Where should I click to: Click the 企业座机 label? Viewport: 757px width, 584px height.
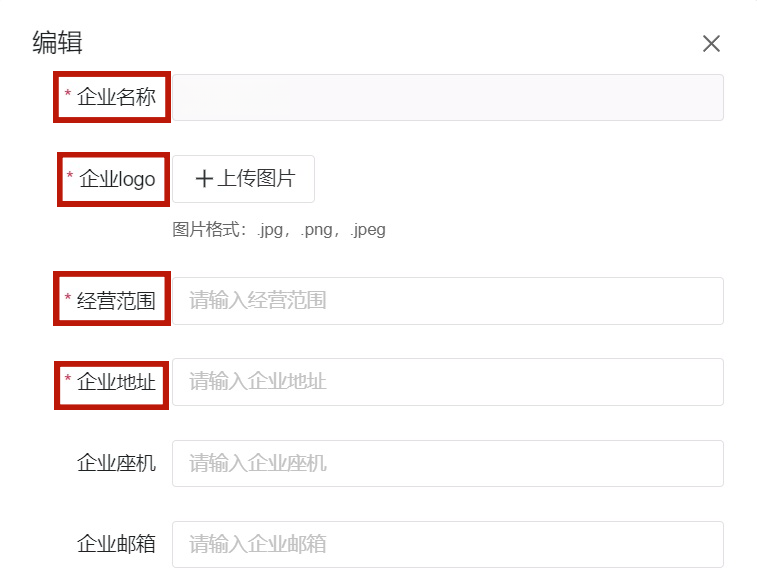pyautogui.click(x=116, y=464)
